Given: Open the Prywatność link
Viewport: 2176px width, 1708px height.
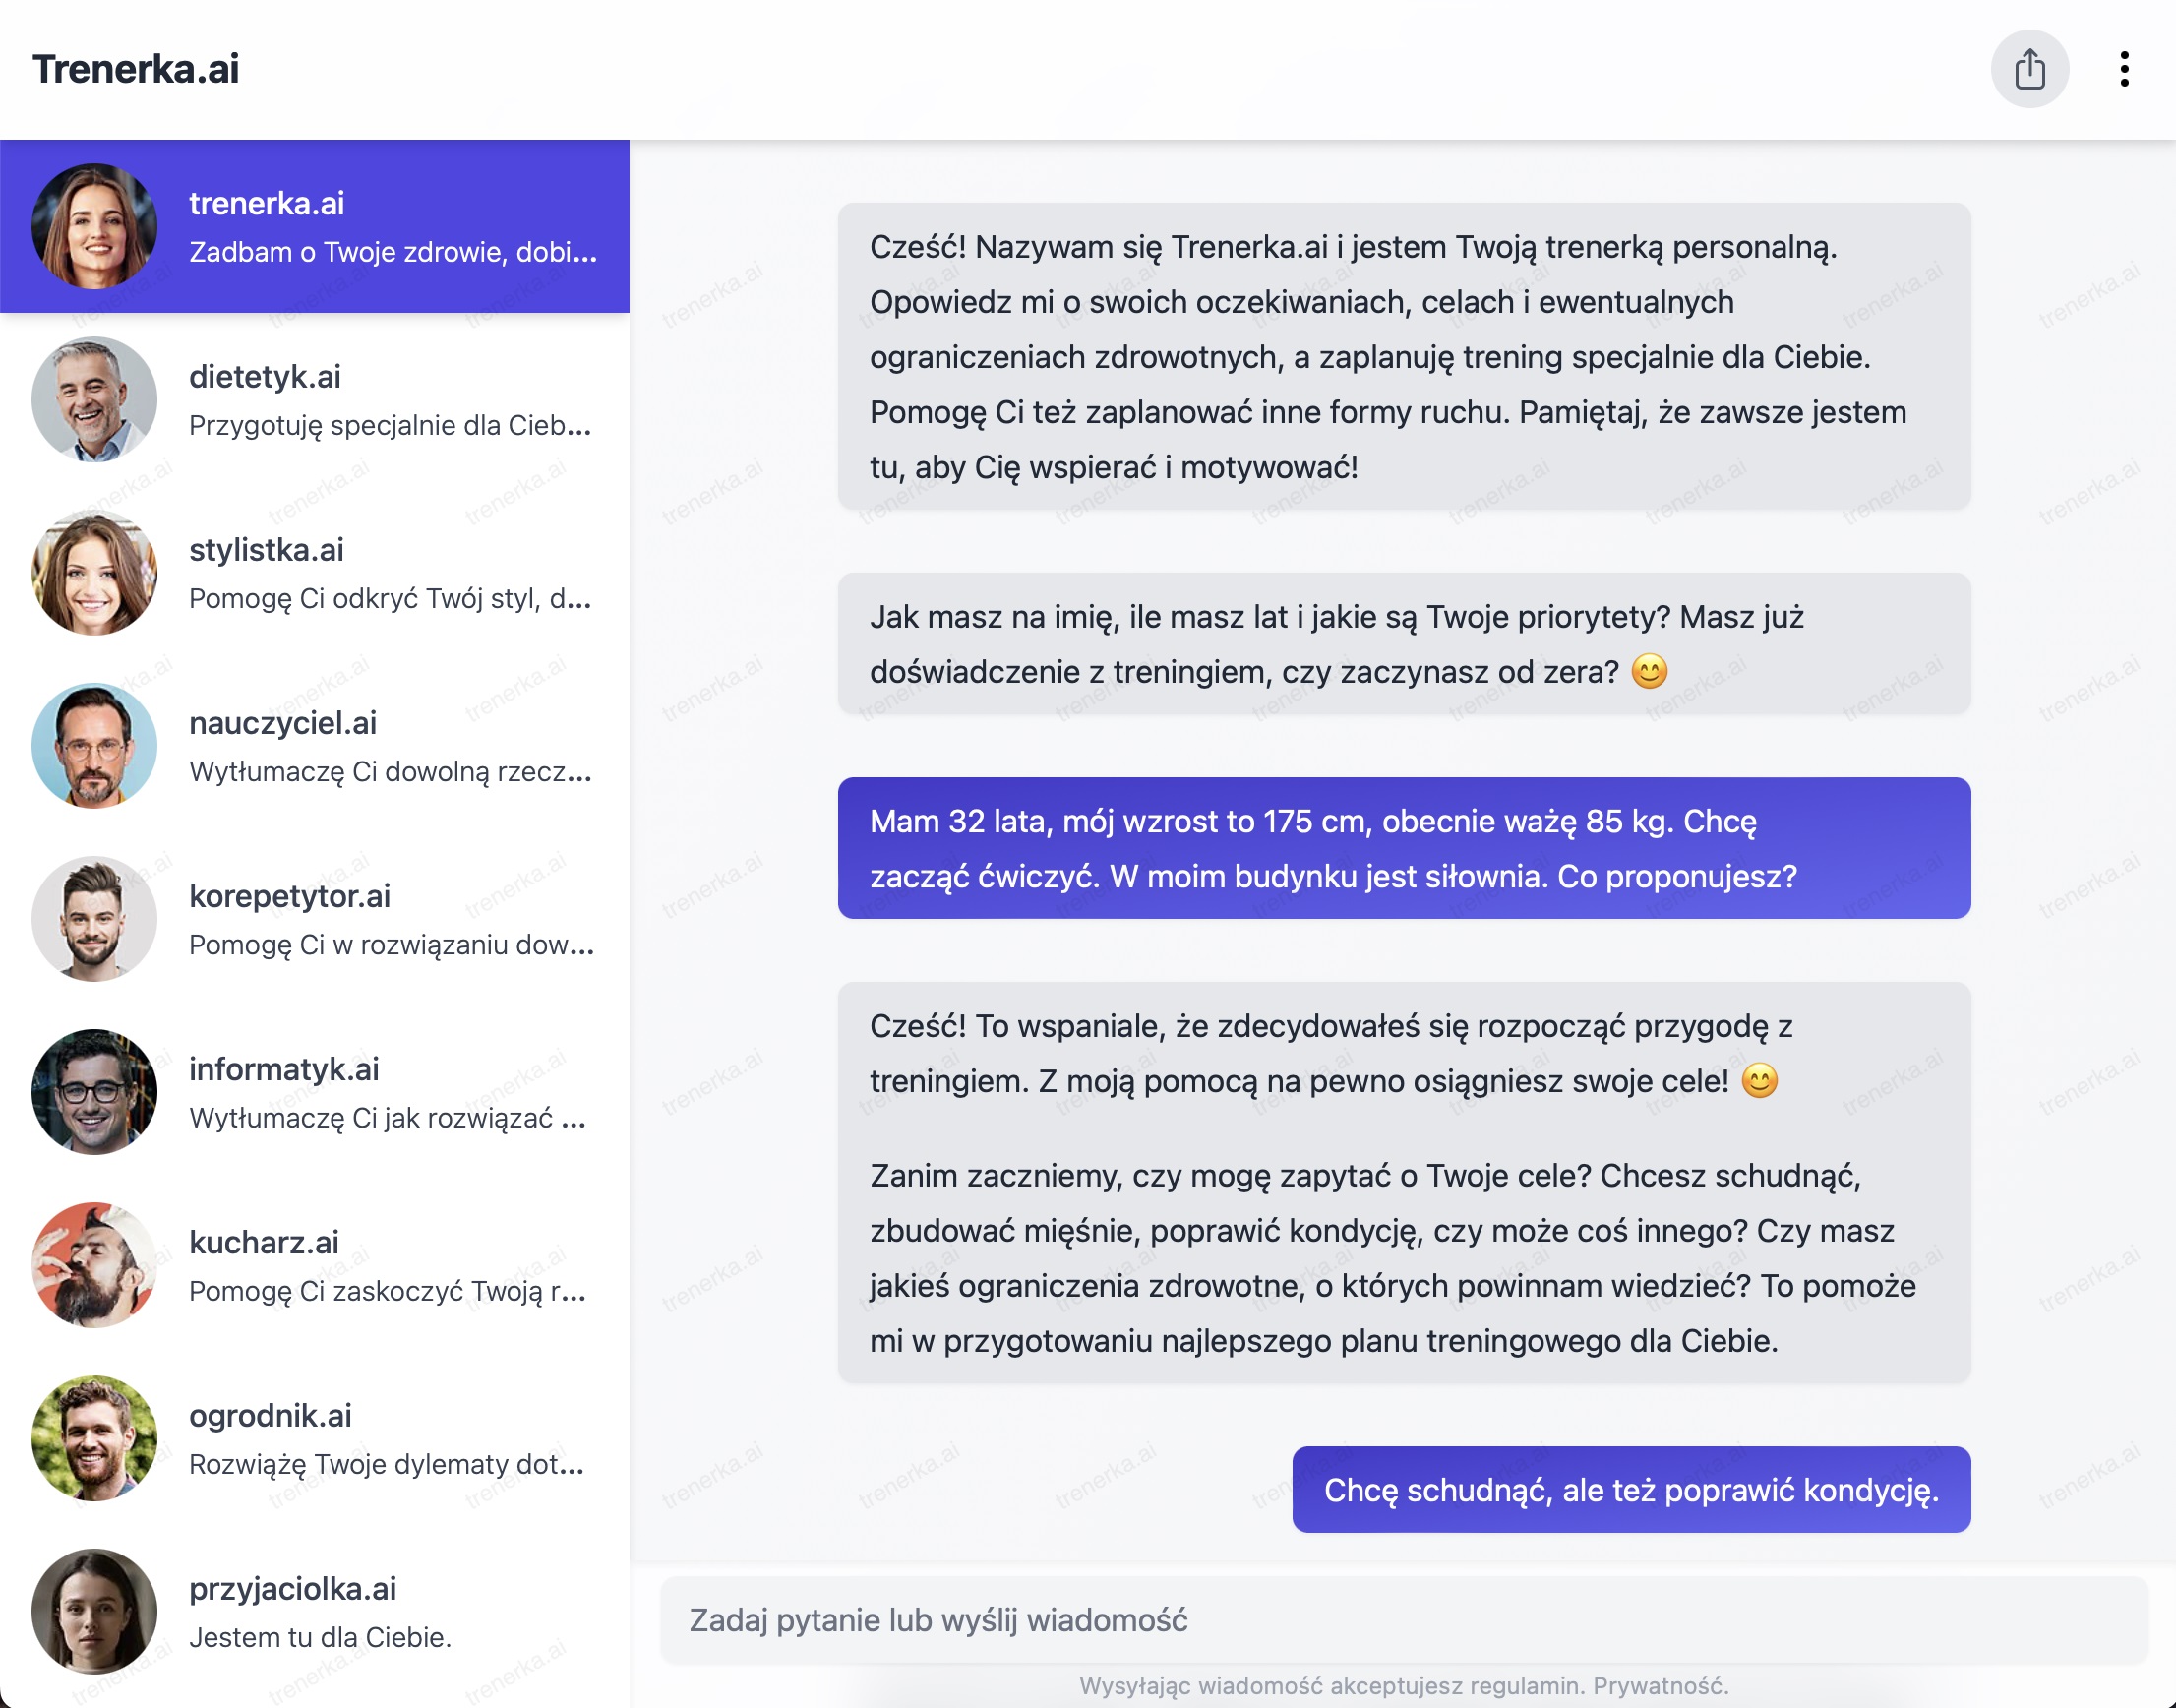Looking at the screenshot, I should point(1660,1686).
